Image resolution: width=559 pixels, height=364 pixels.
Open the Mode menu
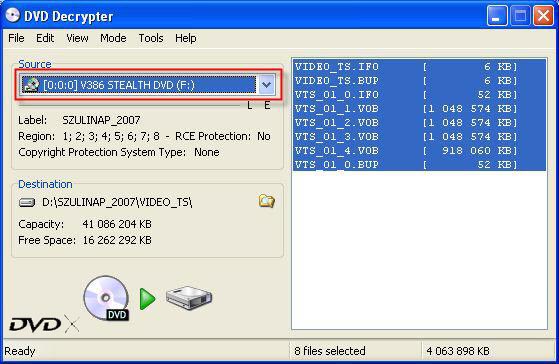[x=113, y=38]
